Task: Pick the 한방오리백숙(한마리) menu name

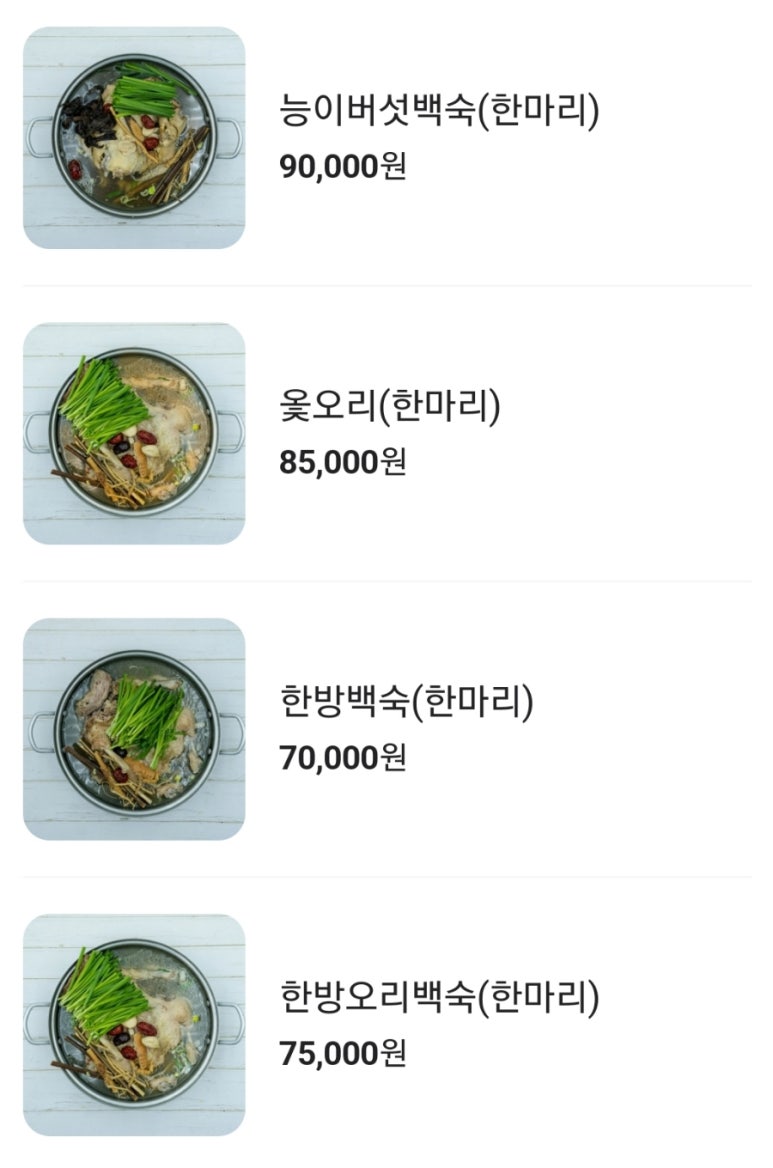Action: (x=440, y=998)
